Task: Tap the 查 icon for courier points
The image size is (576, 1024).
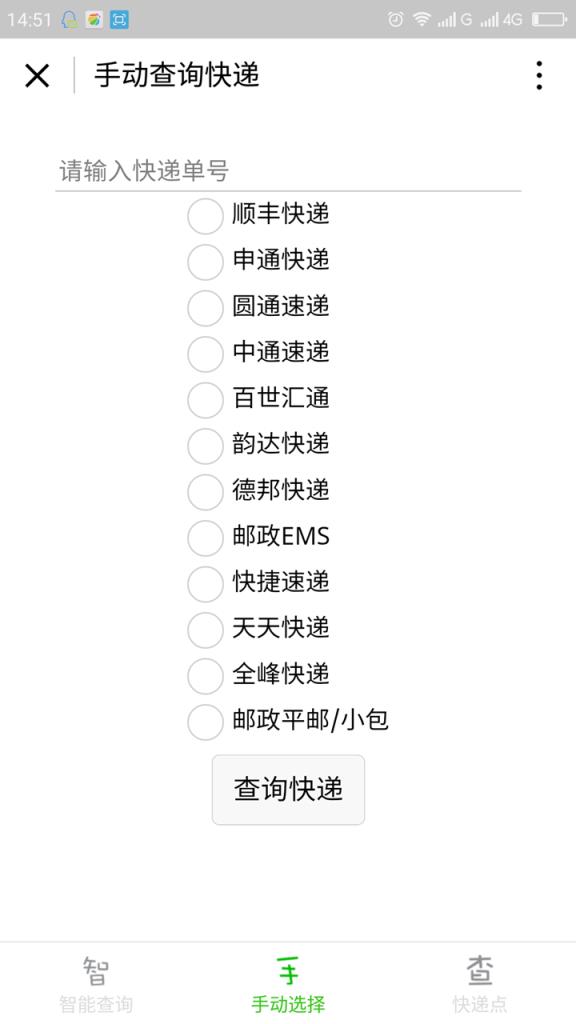Action: [x=480, y=968]
